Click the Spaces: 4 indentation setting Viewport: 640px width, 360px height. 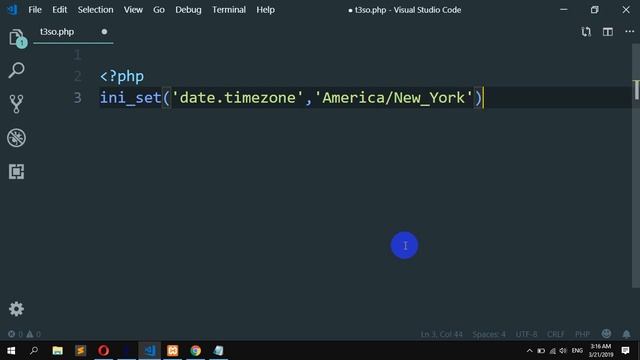489,334
